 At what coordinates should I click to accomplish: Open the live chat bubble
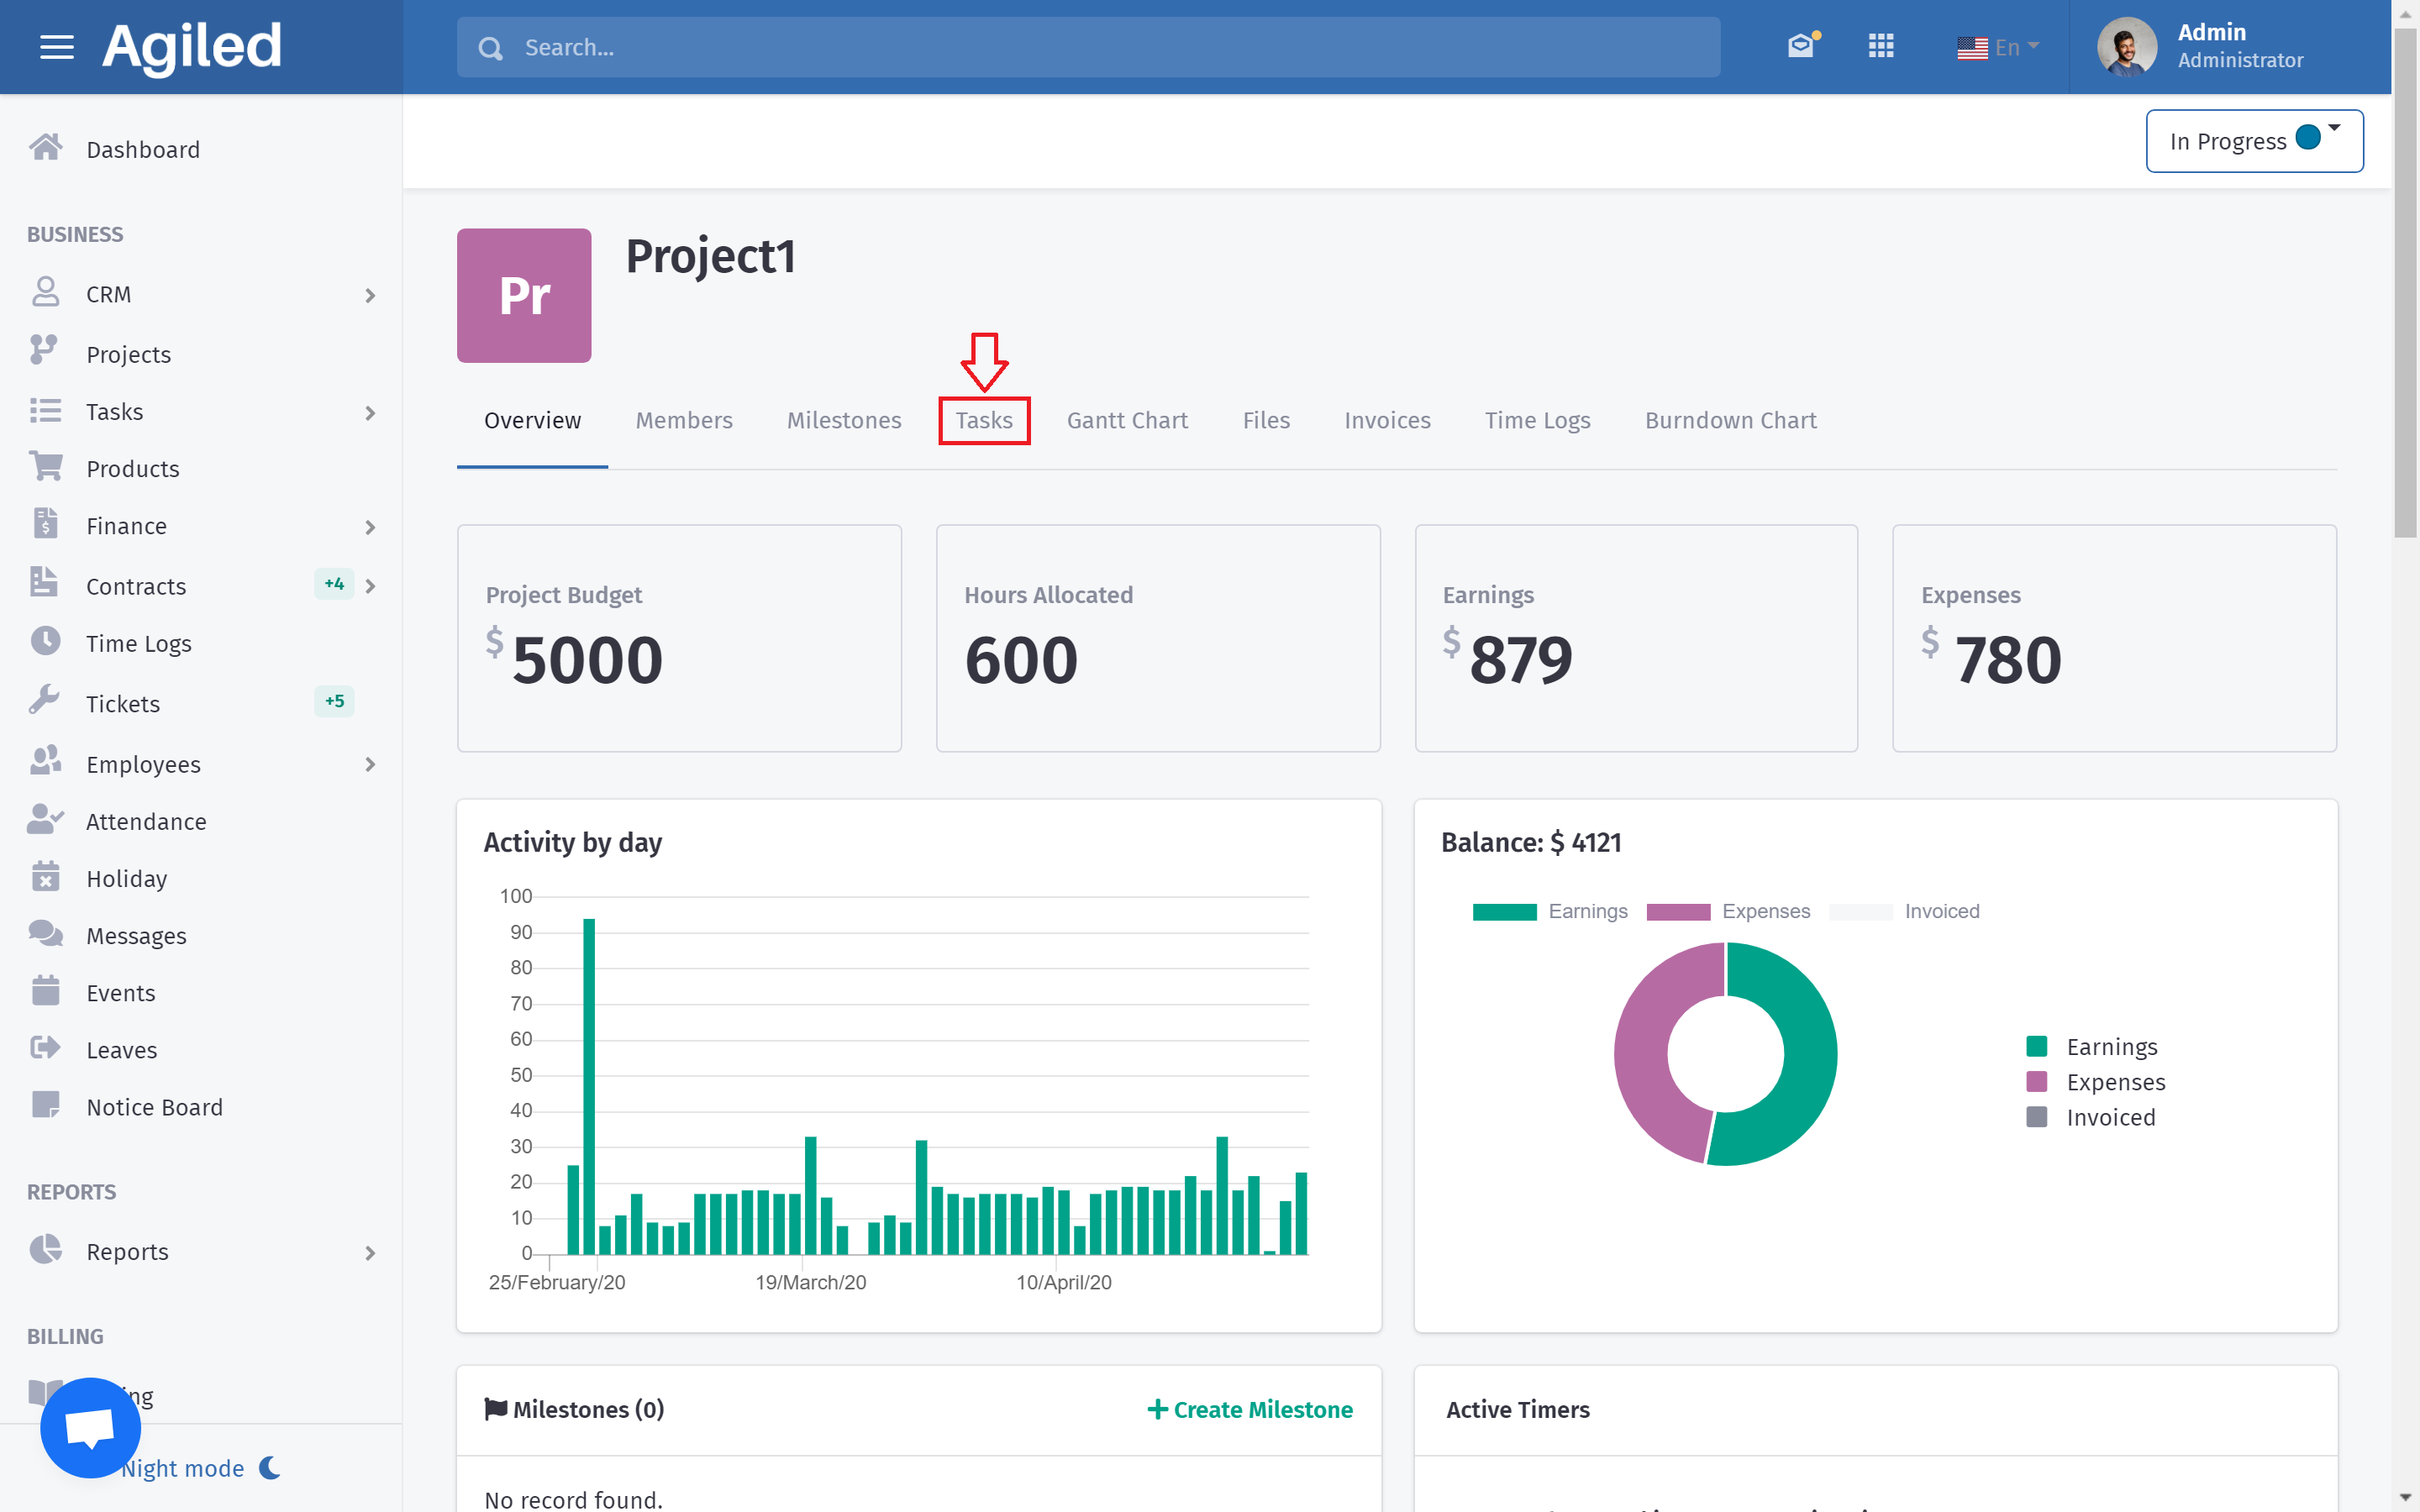pos(90,1427)
